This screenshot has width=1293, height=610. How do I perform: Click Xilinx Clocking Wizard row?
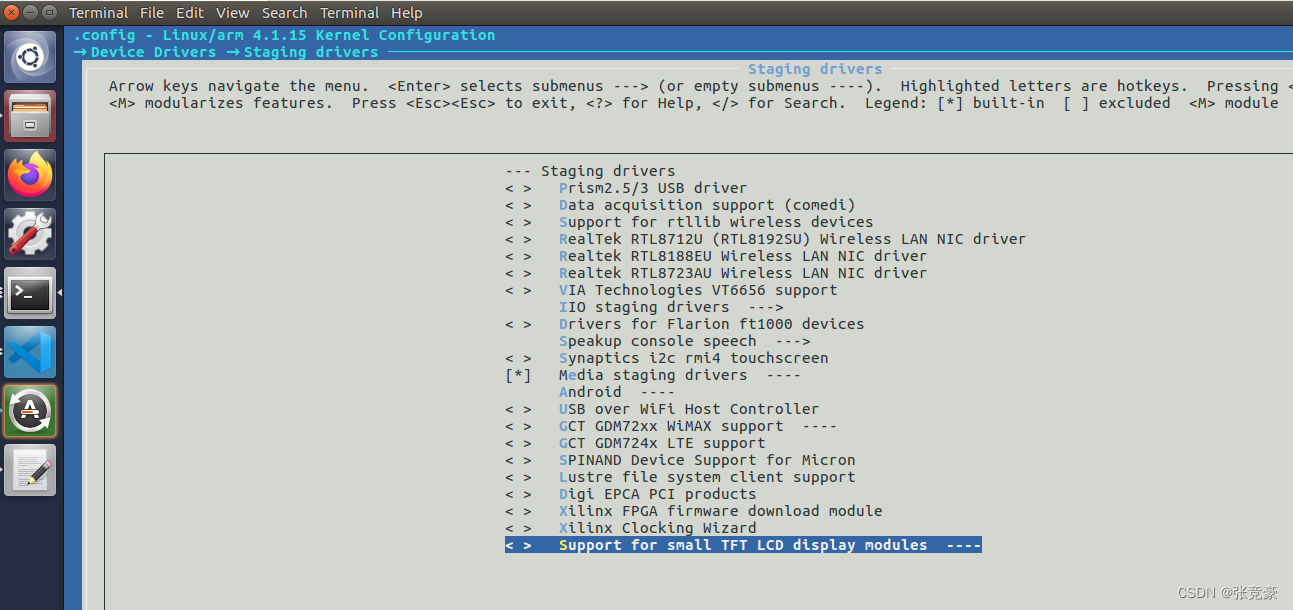tap(630, 528)
